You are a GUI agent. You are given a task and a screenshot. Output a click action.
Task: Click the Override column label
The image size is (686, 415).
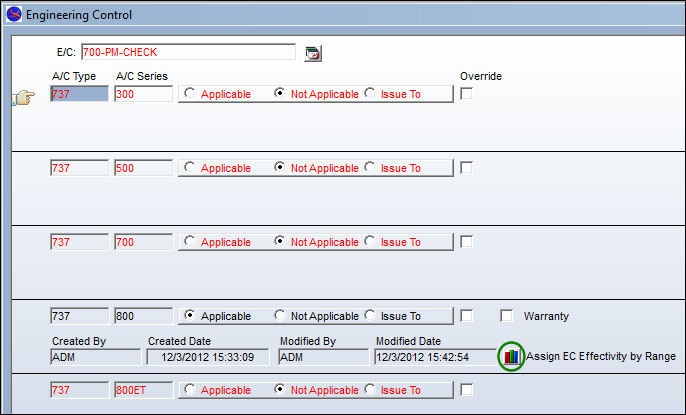[481, 76]
